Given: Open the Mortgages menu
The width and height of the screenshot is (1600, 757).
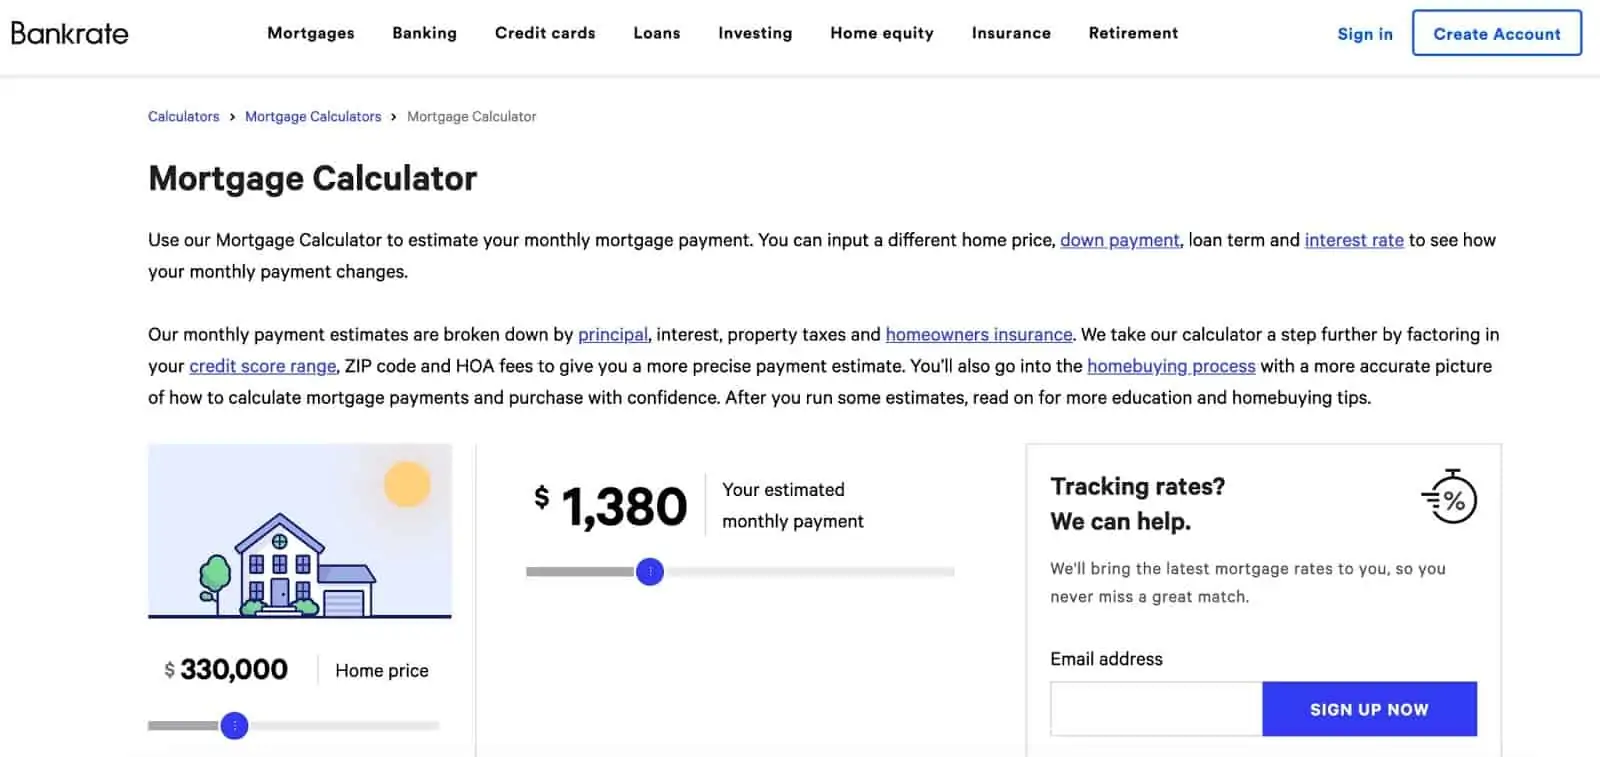Looking at the screenshot, I should click(310, 33).
